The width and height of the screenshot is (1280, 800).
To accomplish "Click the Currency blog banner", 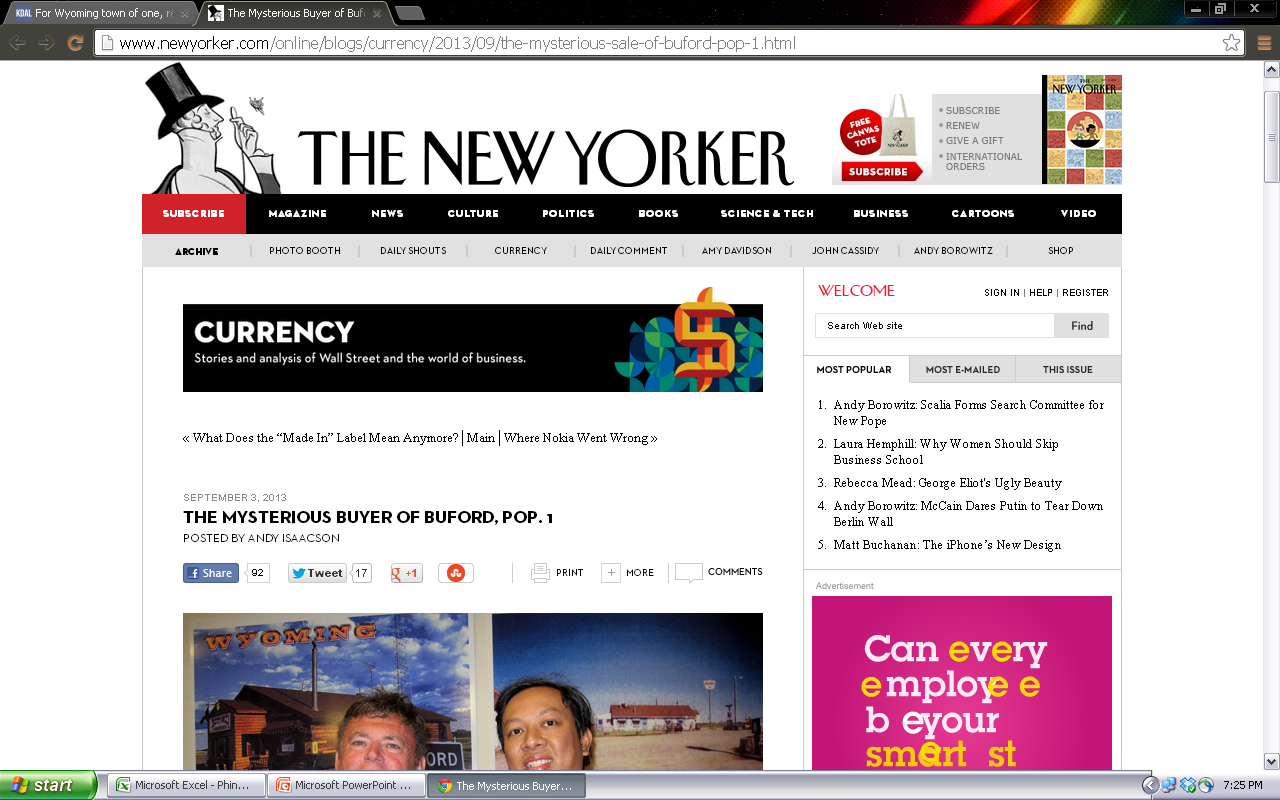I will coord(473,340).
